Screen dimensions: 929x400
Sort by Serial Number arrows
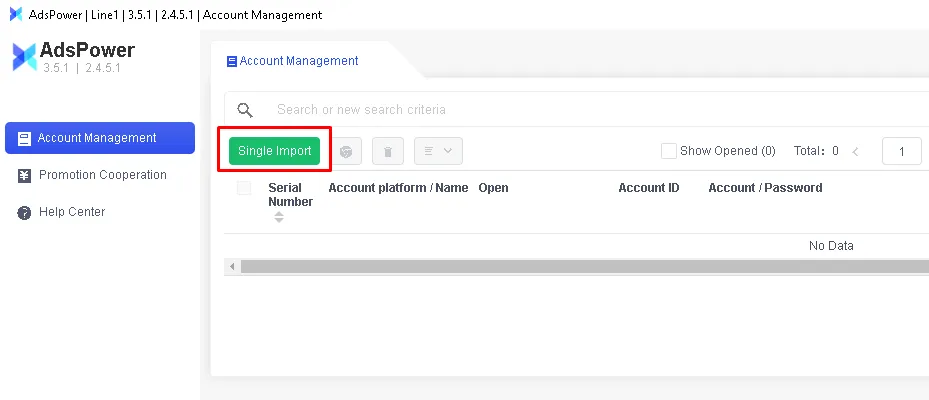pos(279,217)
